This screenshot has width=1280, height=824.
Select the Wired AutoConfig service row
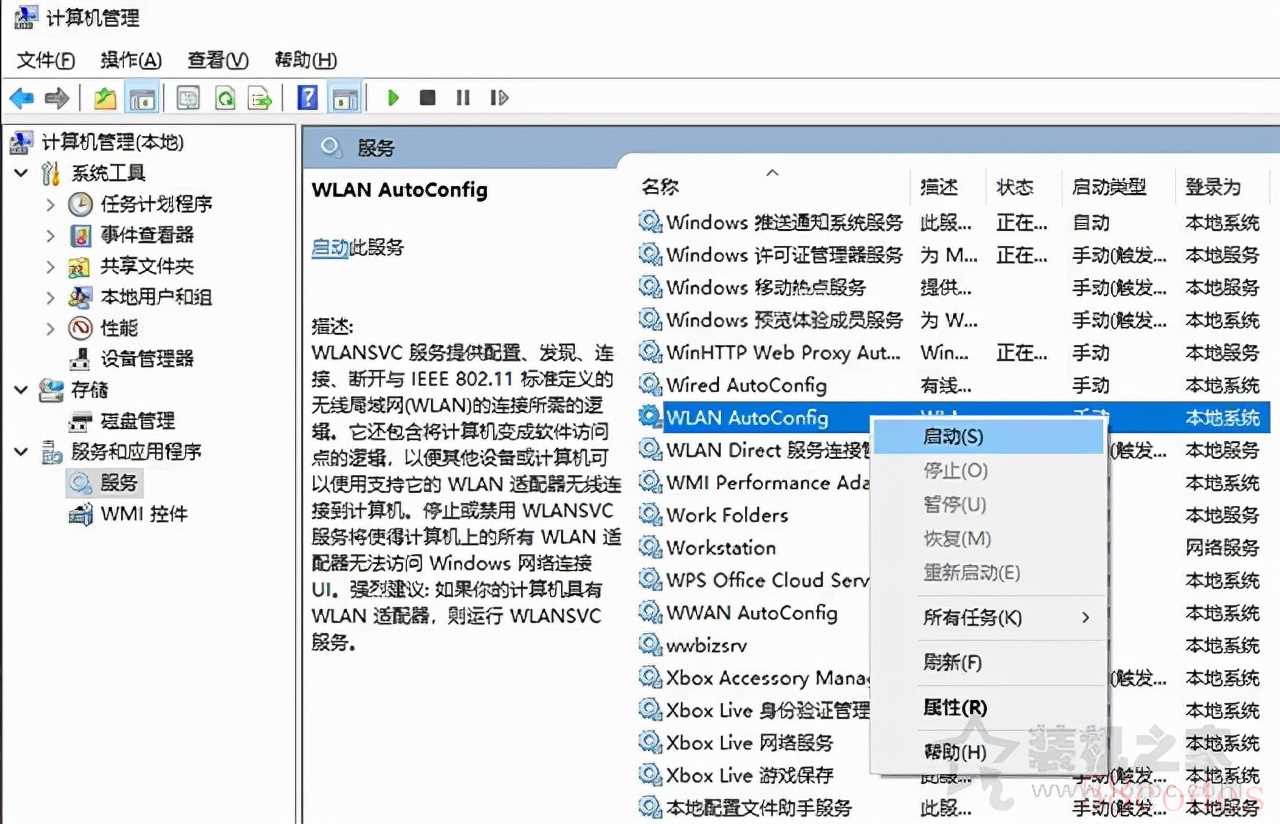coord(746,385)
